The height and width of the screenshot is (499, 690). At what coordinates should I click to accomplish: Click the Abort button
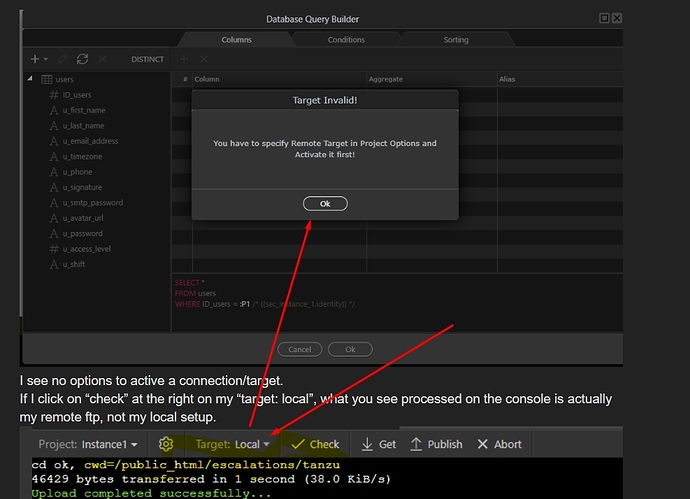[x=499, y=444]
